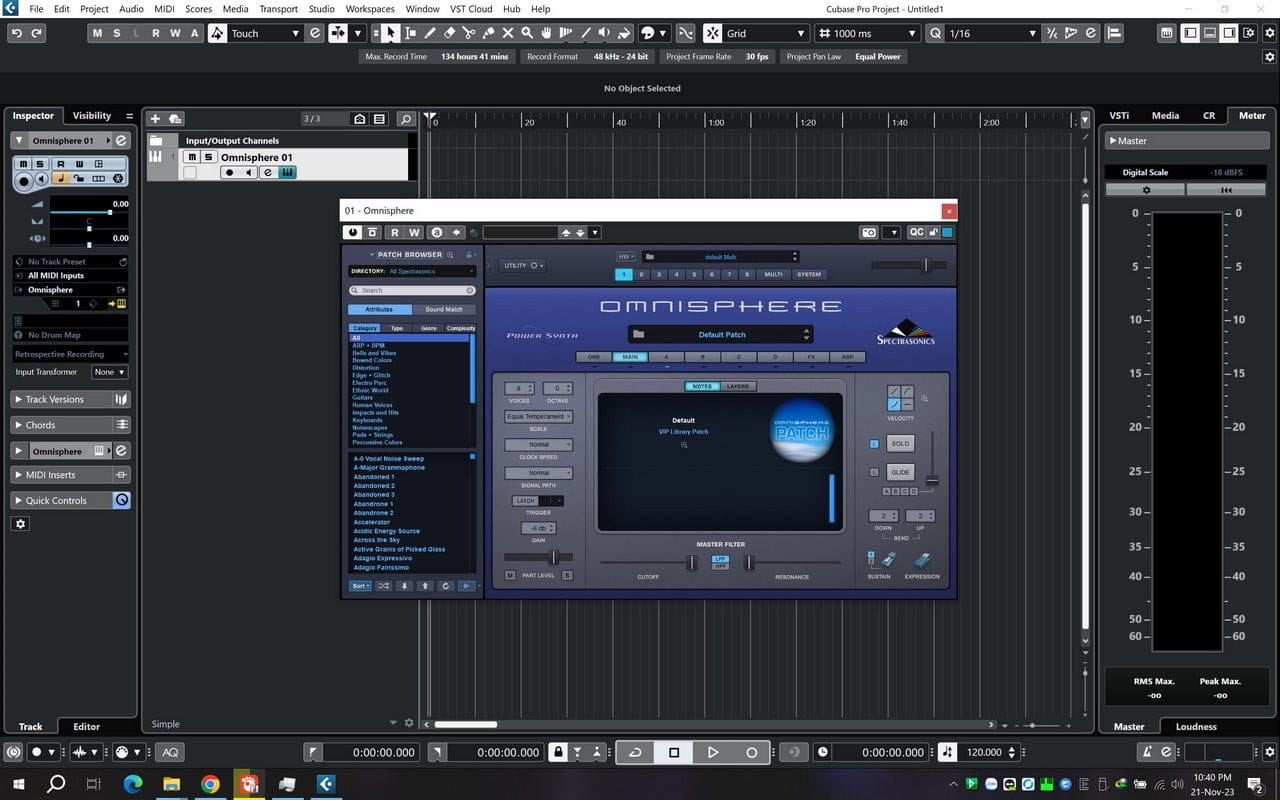Click the next patch down-arrow in browser footer

(x=405, y=586)
